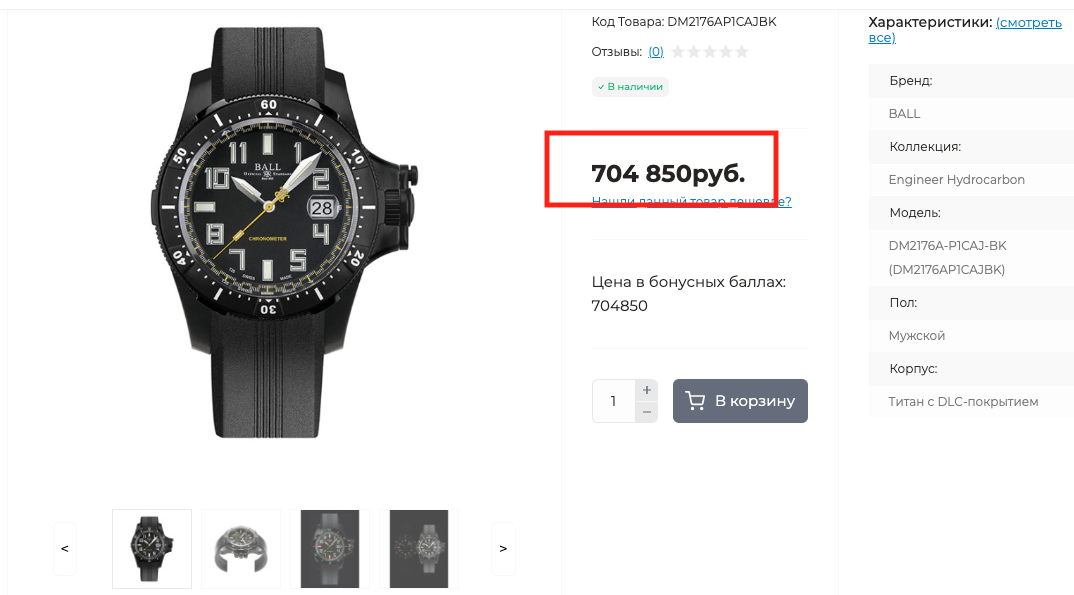The width and height of the screenshot is (1074, 595).
Task: Decrease quantity with the minus stepper
Action: tap(647, 412)
